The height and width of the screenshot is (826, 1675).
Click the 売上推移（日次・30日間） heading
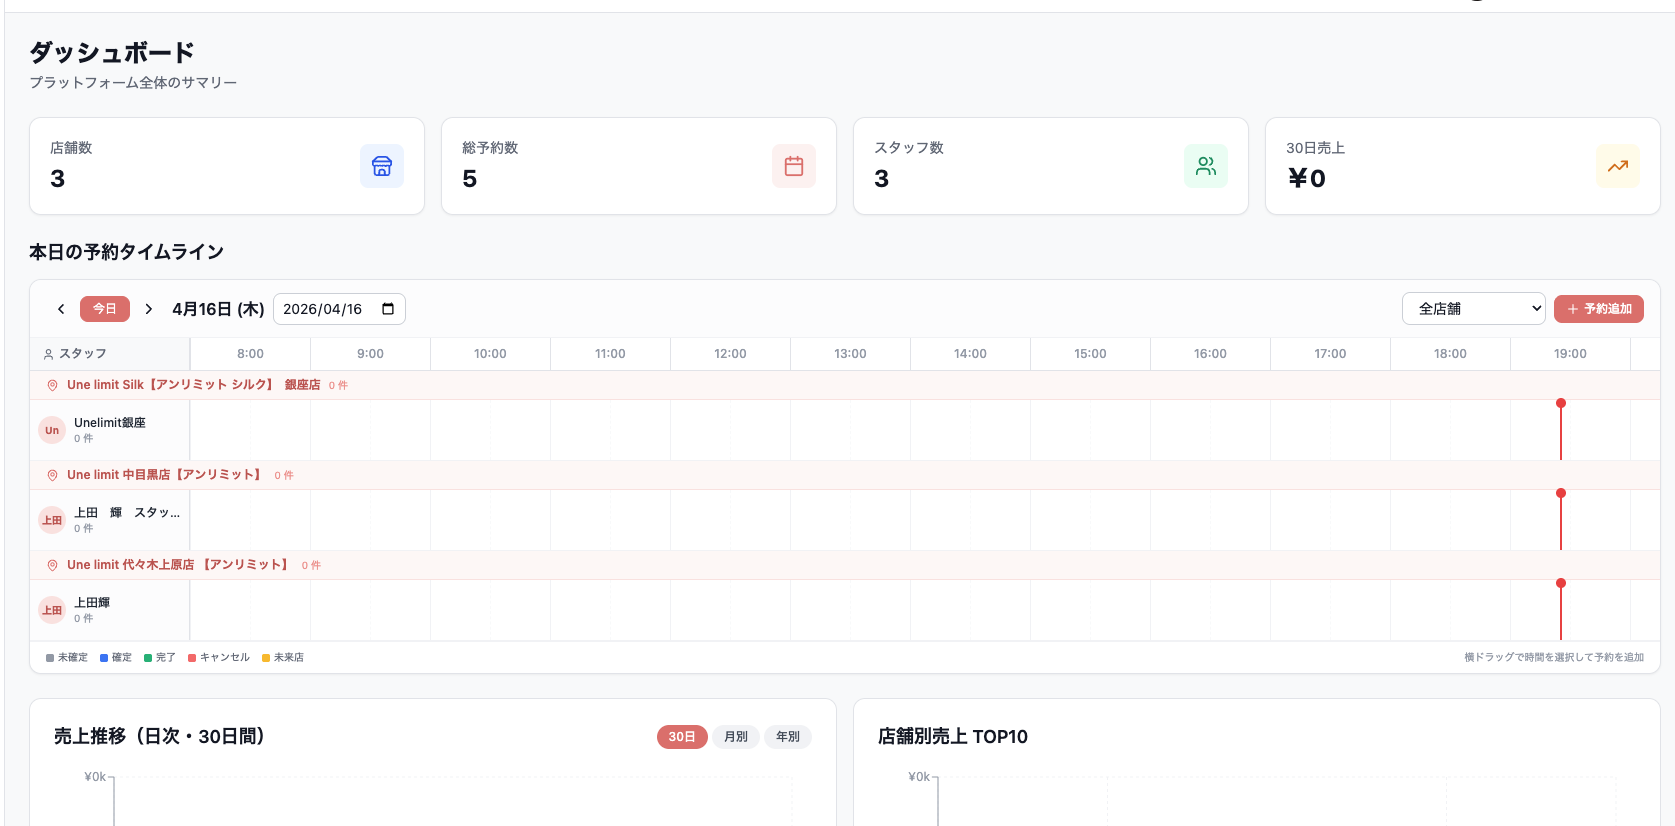159,736
